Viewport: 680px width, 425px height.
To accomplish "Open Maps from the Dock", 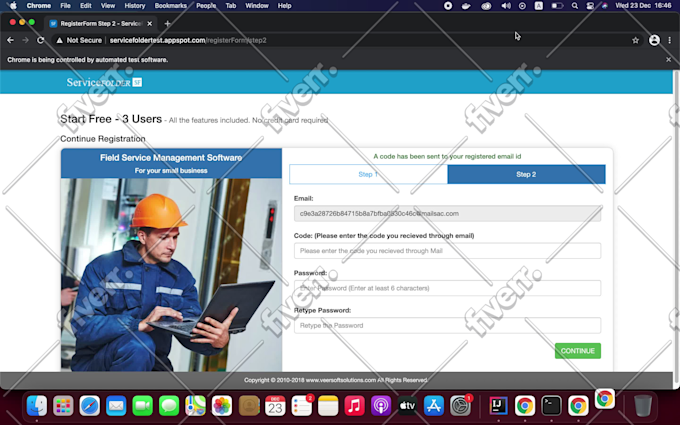I will tap(196, 406).
